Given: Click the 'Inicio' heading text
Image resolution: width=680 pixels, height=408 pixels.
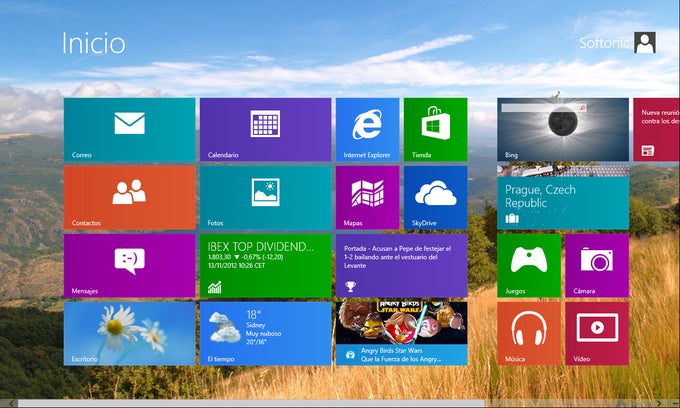Looking at the screenshot, I should [94, 43].
